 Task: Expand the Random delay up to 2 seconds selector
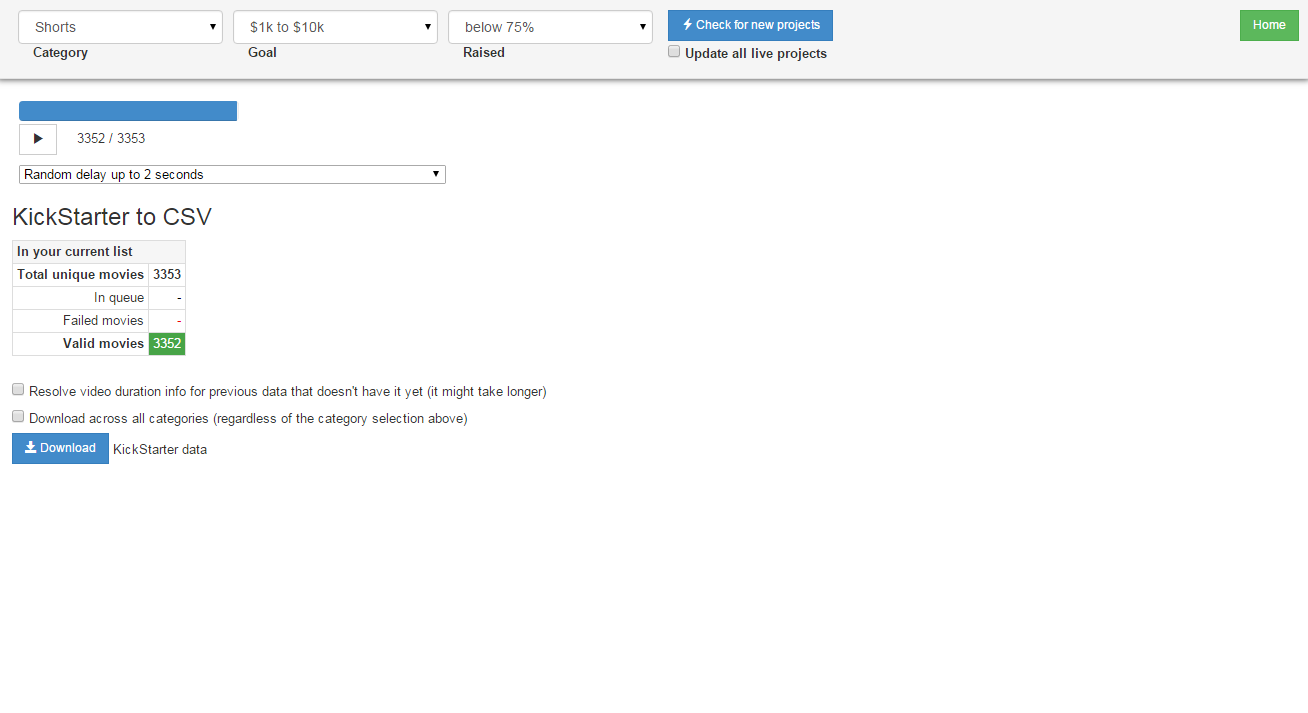point(232,174)
